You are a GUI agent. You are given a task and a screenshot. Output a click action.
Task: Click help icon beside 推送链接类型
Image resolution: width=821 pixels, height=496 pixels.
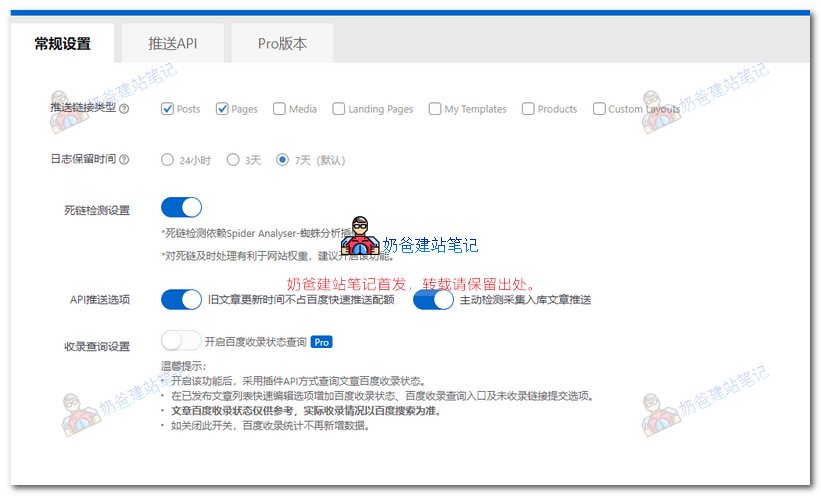[x=124, y=109]
